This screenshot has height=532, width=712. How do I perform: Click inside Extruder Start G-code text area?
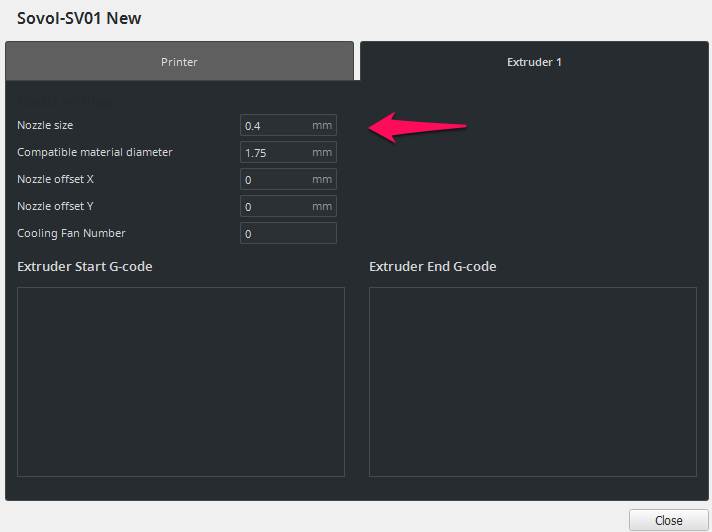click(x=181, y=382)
